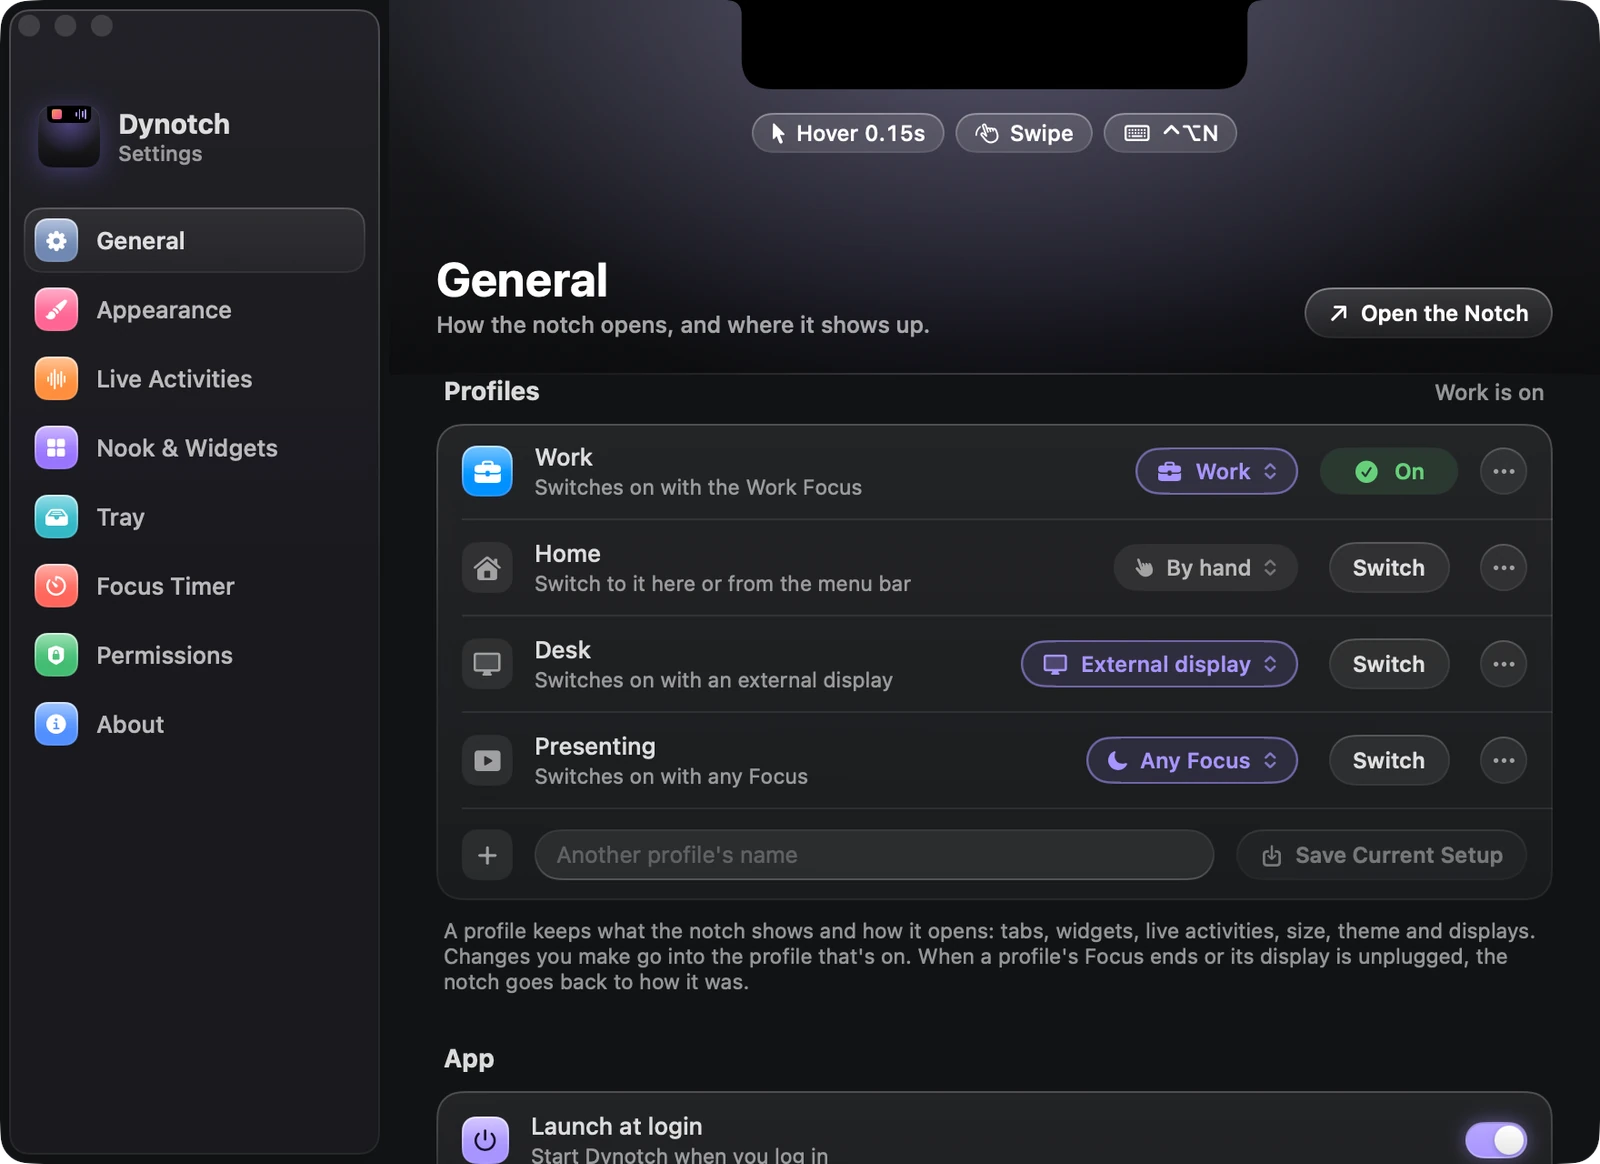
Task: Click the Profiles section heading
Action: coord(491,391)
